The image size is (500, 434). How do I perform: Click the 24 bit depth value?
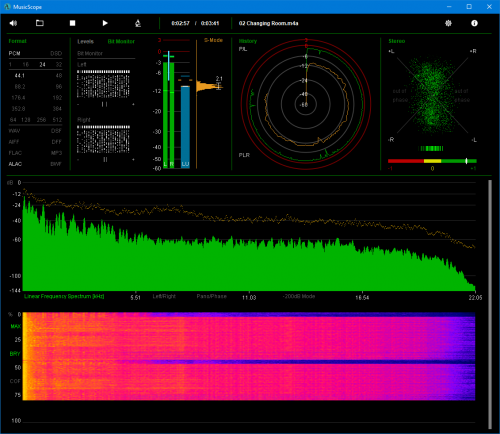coord(42,65)
